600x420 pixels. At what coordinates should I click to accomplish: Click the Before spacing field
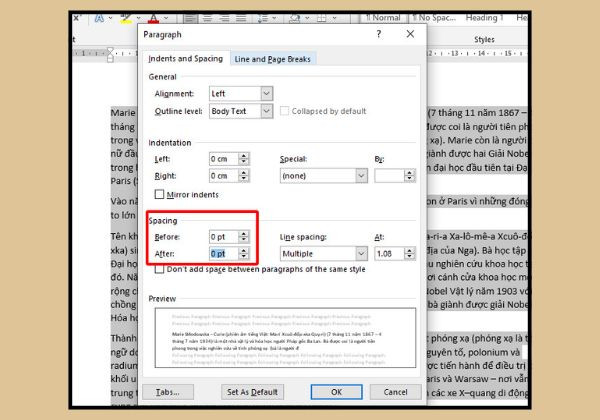[x=224, y=237]
